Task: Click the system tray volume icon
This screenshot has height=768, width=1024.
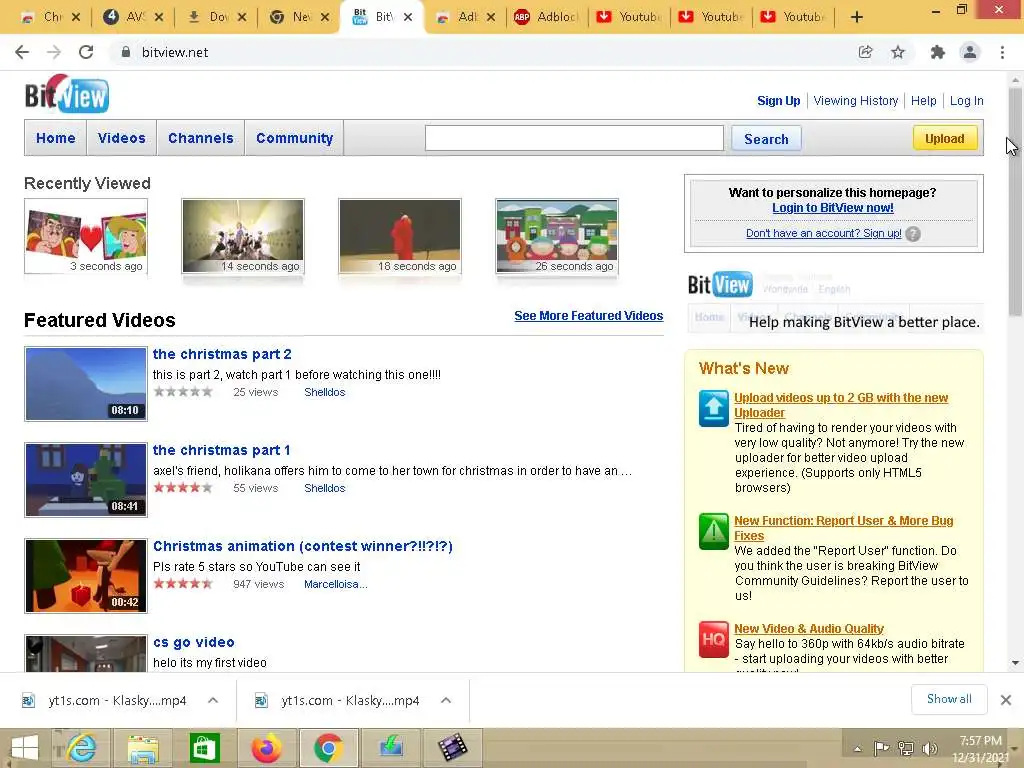Action: [930, 748]
